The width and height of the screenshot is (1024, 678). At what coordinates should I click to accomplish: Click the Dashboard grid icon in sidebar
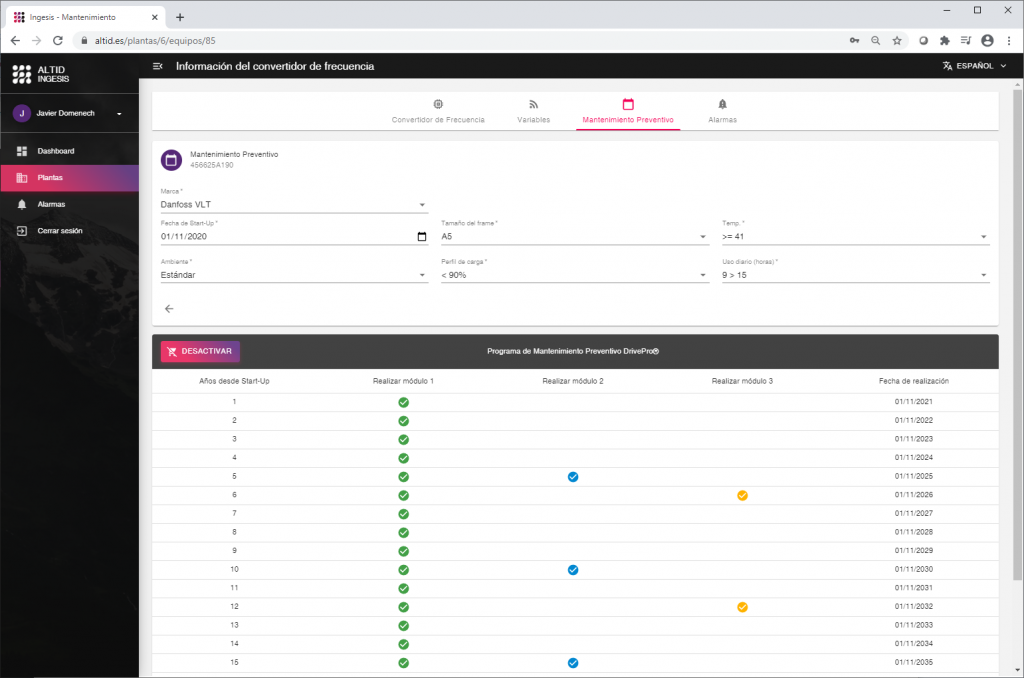coord(22,151)
